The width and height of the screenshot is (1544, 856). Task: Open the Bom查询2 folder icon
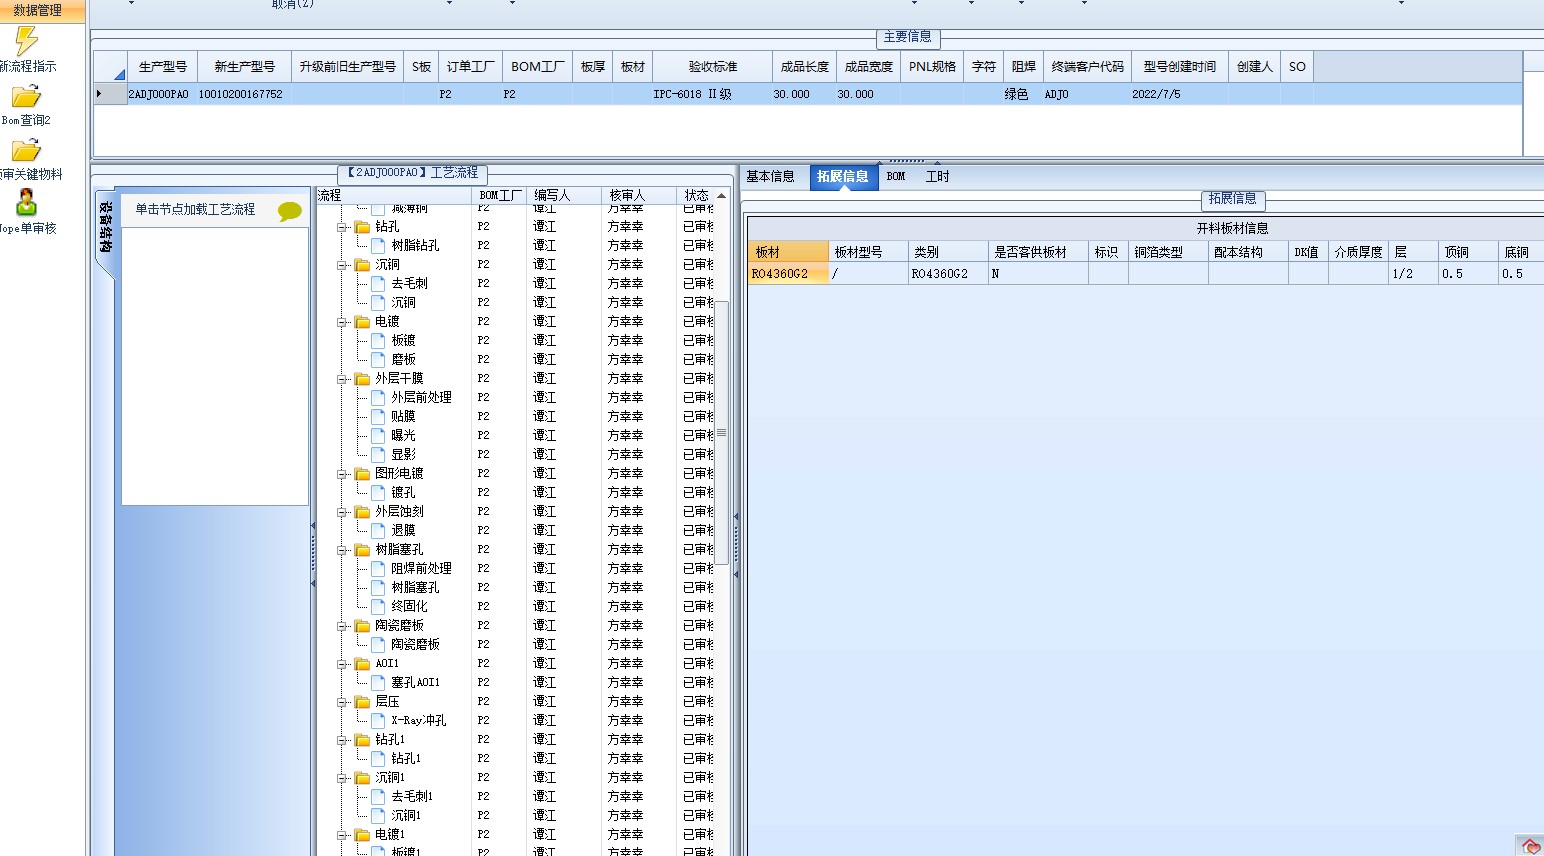[26, 96]
